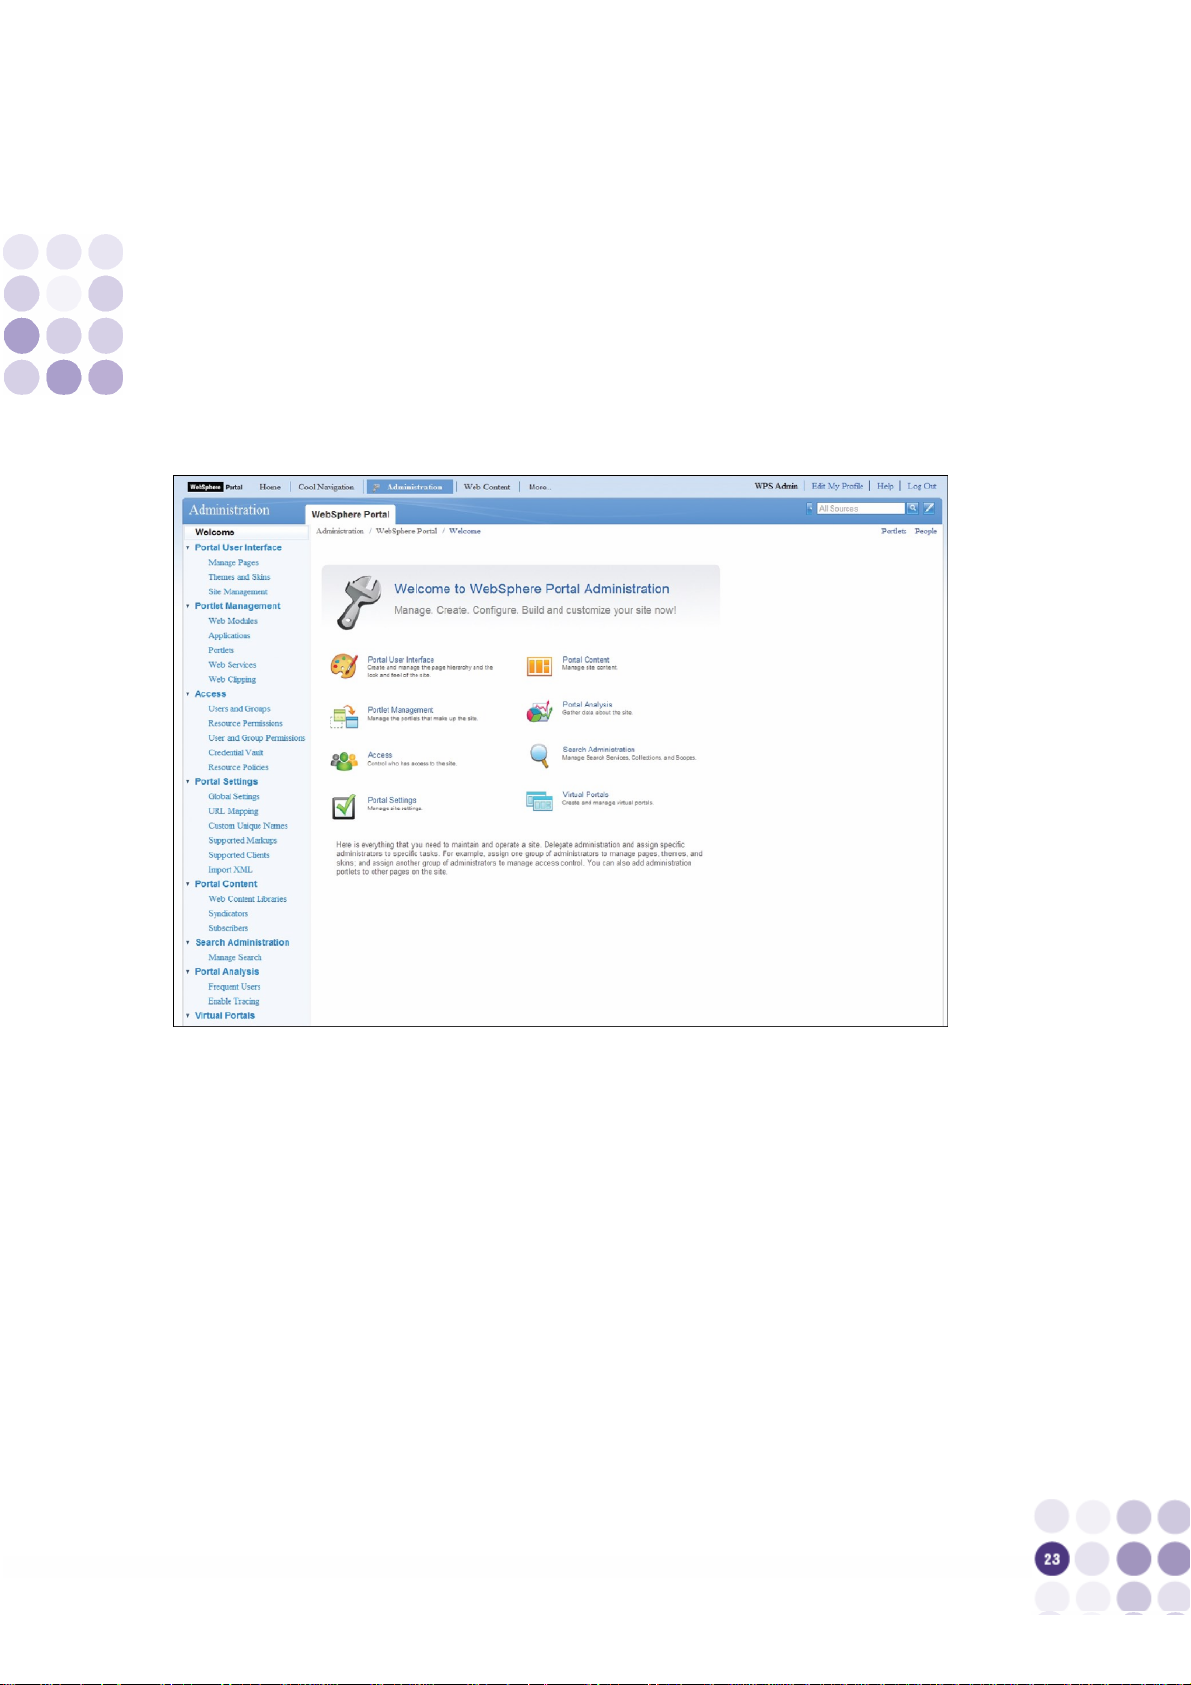
Task: Open Web Content Libraries in sidebar
Action: [x=247, y=899]
